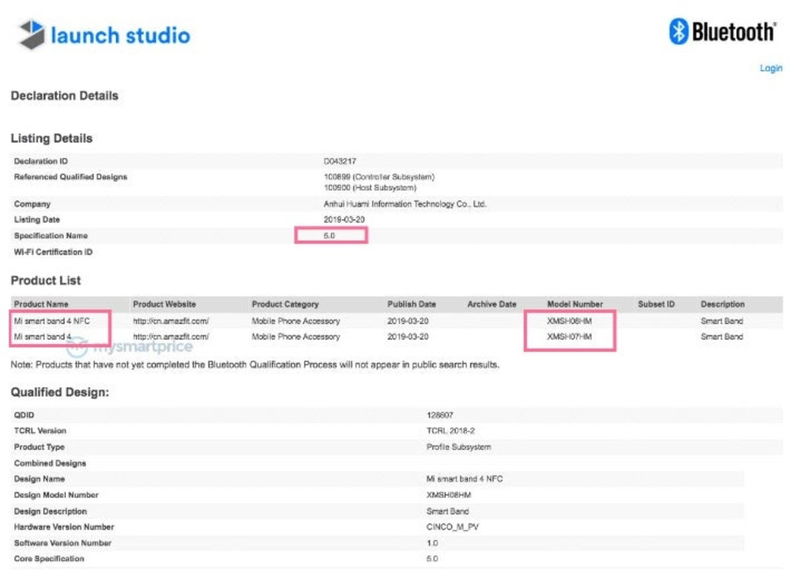
Task: Click Mi smart band 4 NFC in the product list
Action: 52,321
